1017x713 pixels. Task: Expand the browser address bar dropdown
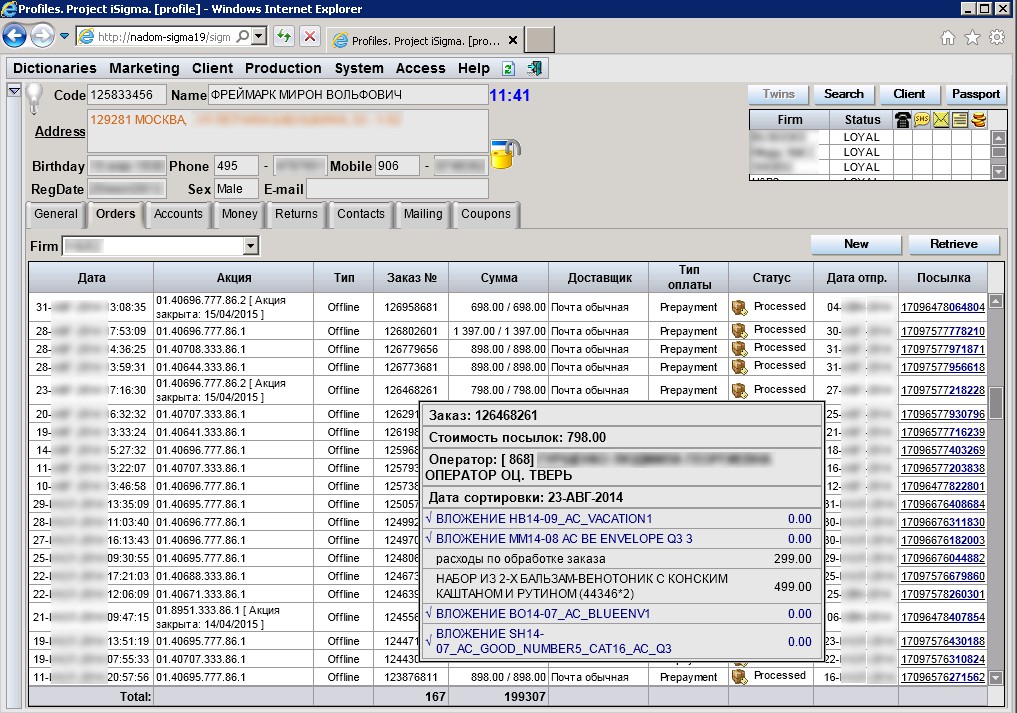coord(258,37)
